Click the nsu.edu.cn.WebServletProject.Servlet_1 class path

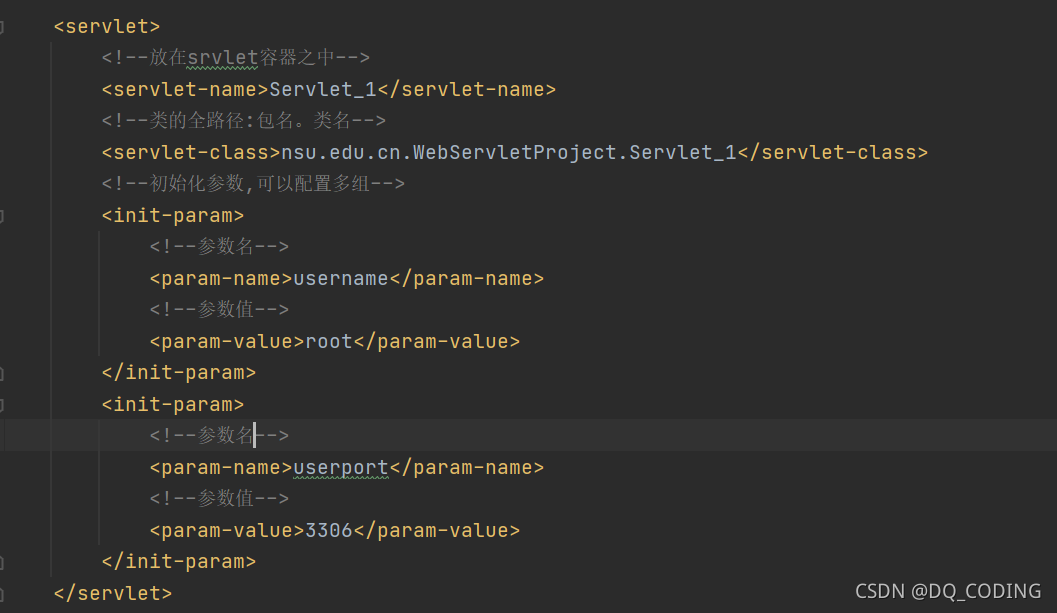click(x=508, y=152)
